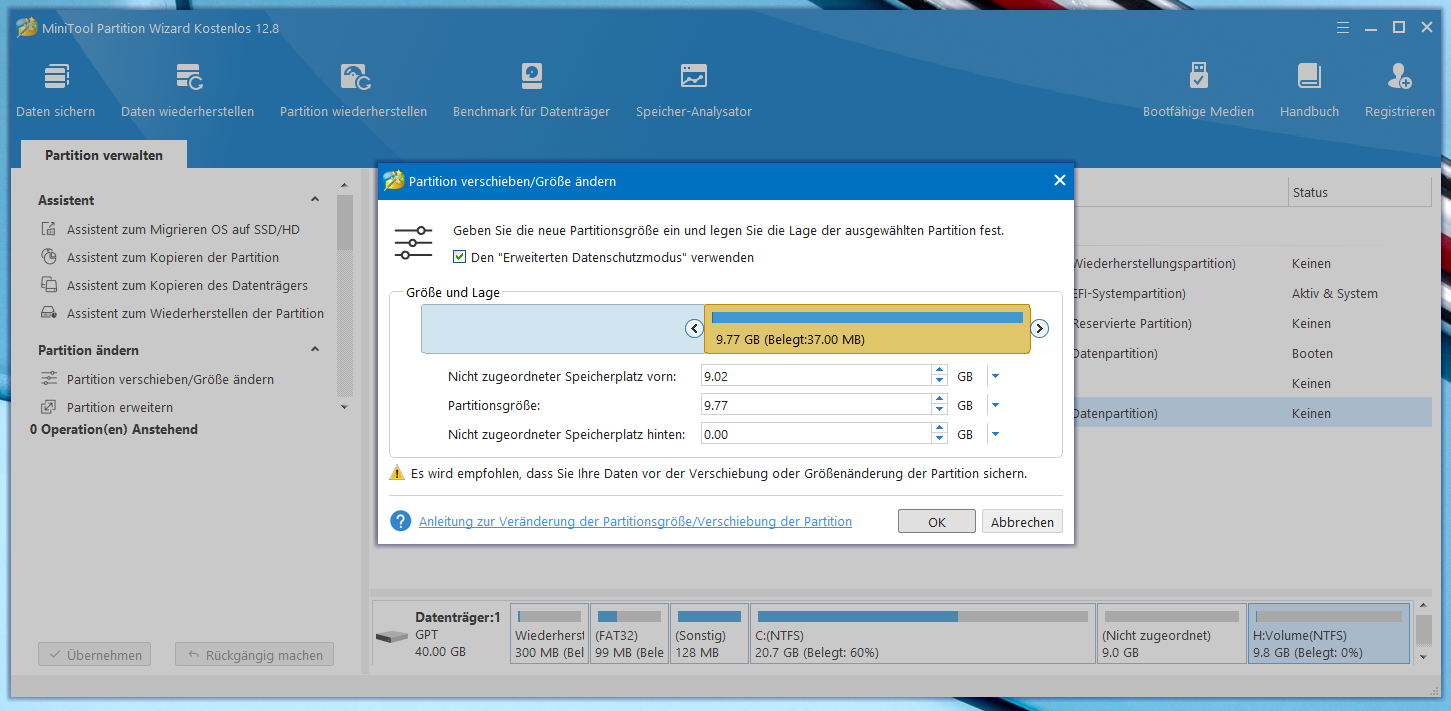Select the EFI-Systempartition row
The image size is (1451, 711).
click(1252, 294)
